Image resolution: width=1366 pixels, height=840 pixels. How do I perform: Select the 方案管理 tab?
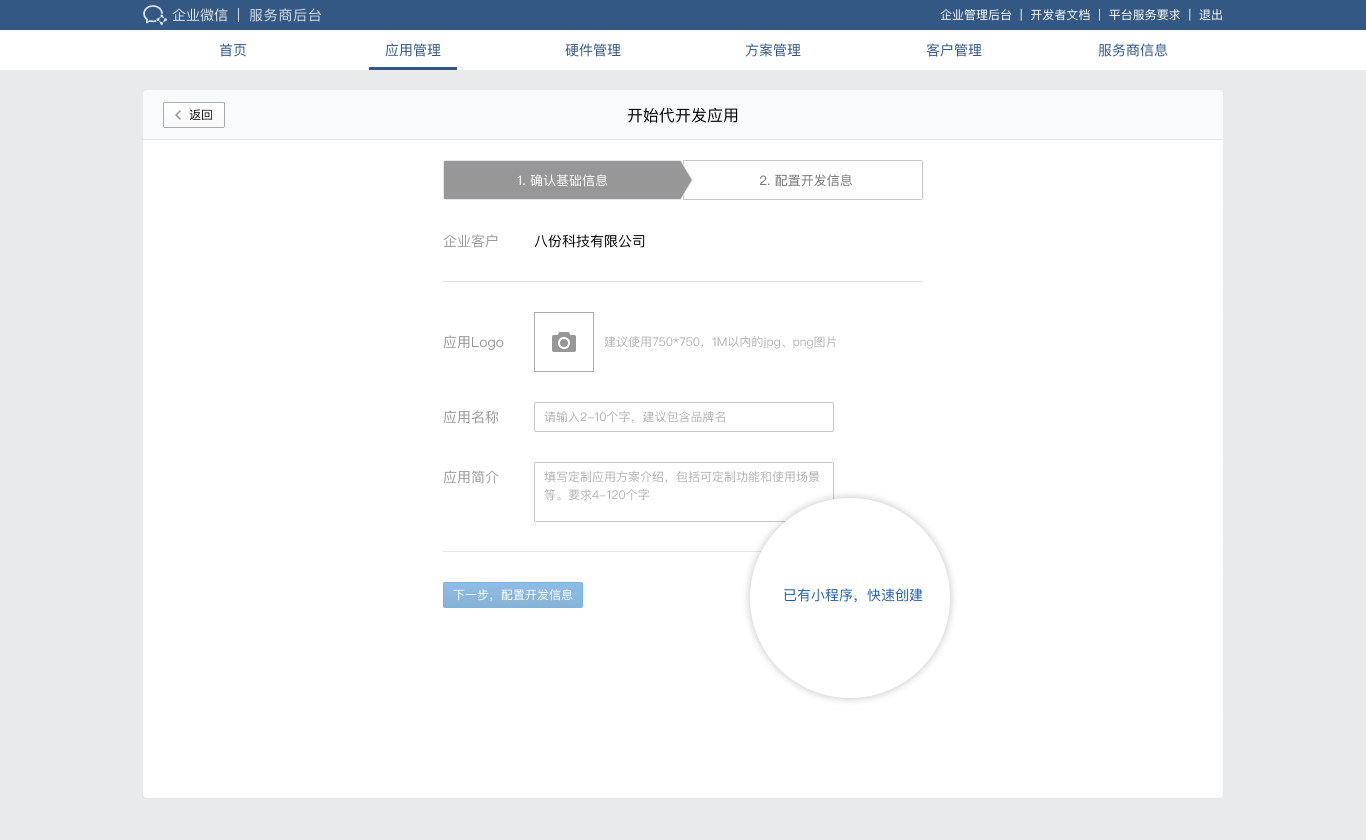773,50
